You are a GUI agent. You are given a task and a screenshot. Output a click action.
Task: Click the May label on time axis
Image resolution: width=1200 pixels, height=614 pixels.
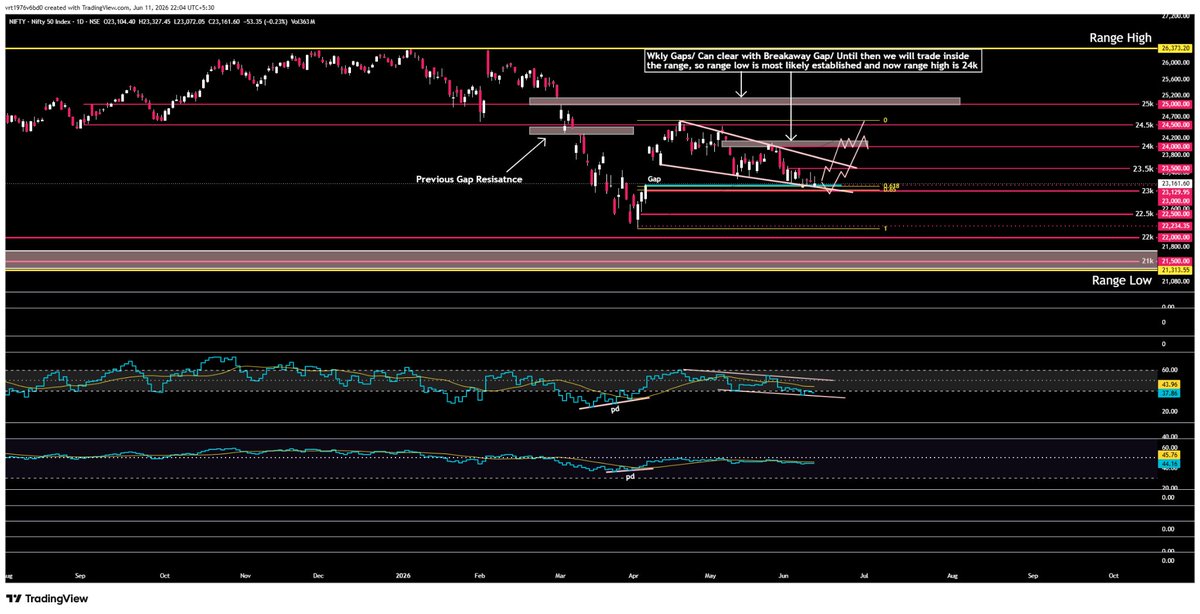click(711, 576)
